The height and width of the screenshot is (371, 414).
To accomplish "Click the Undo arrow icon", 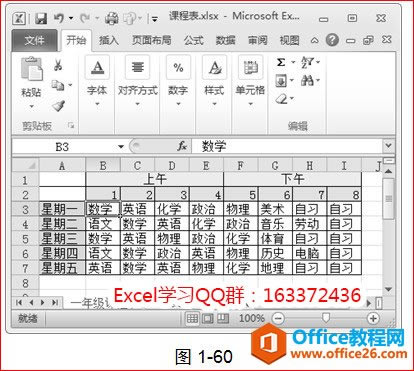I will point(59,18).
